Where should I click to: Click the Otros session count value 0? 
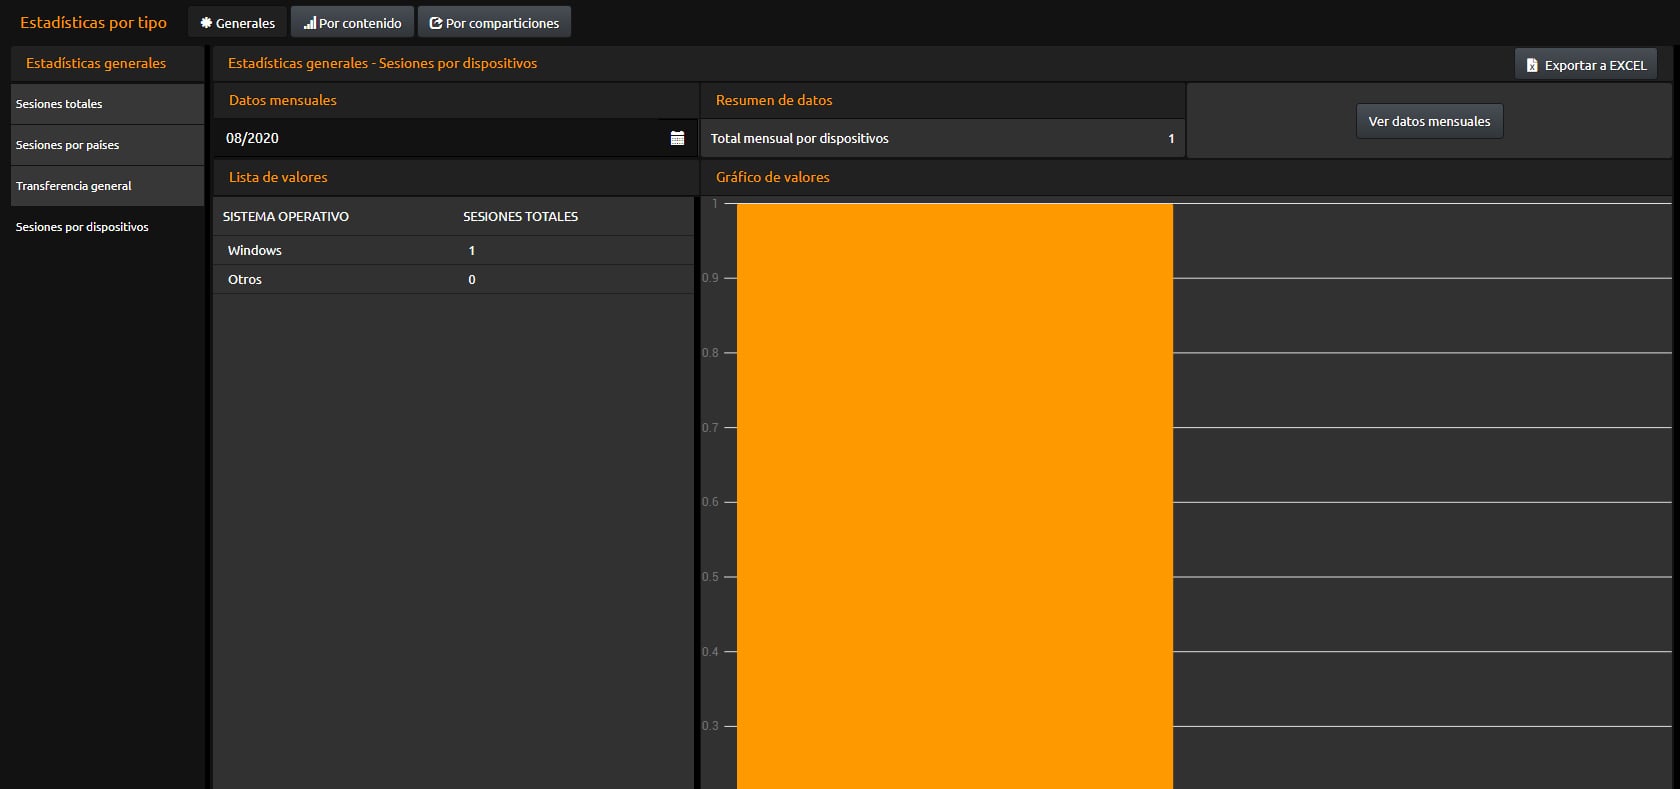(x=472, y=279)
